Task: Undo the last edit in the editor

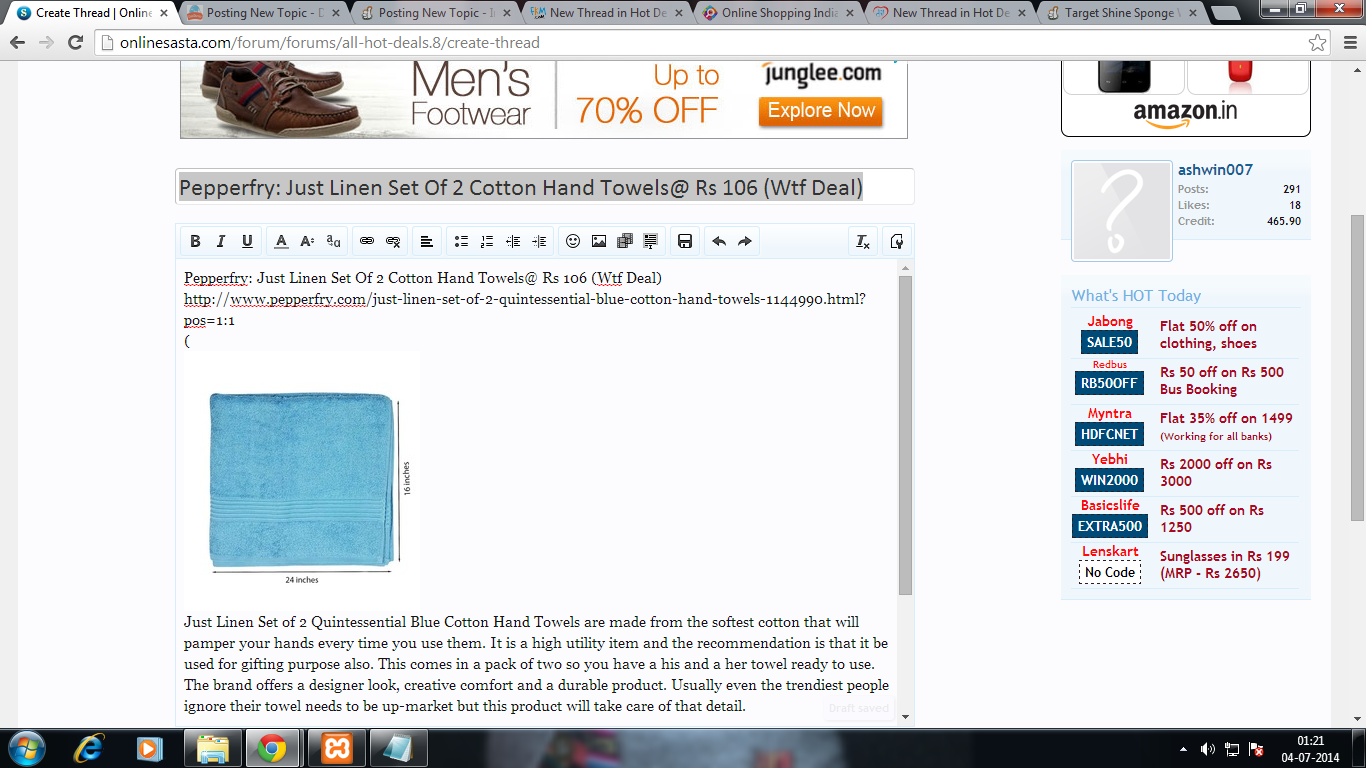Action: (x=719, y=241)
